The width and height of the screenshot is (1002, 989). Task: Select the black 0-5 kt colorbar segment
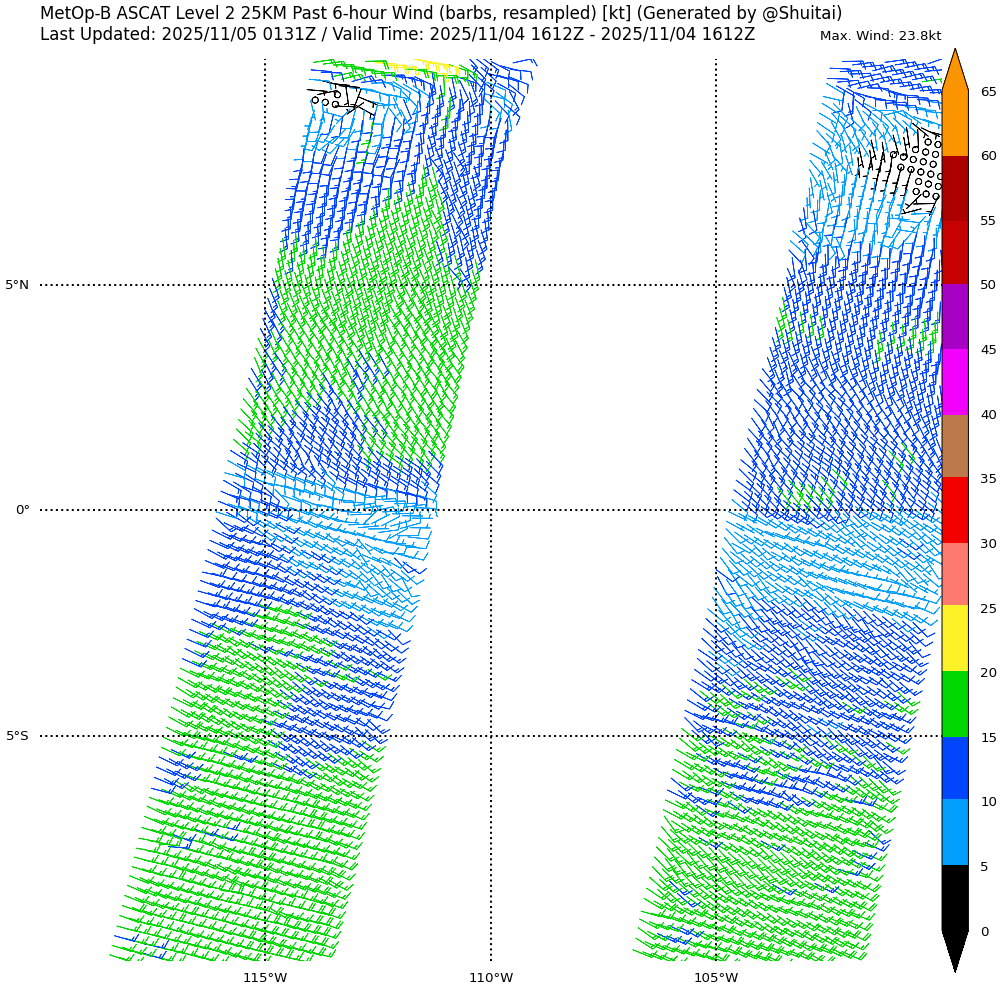954,897
